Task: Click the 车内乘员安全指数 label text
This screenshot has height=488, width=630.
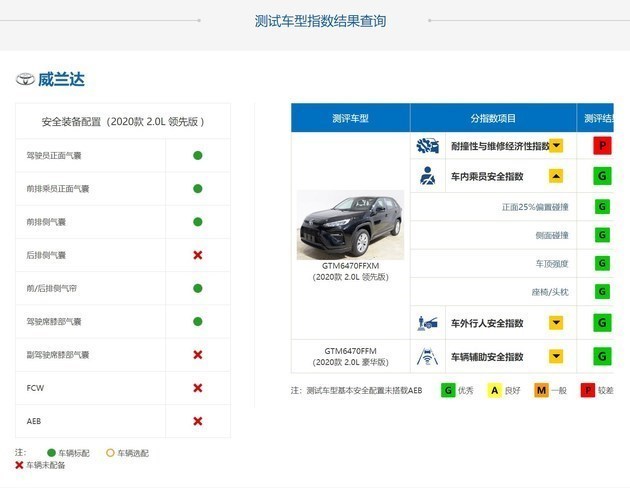Action: click(x=487, y=176)
